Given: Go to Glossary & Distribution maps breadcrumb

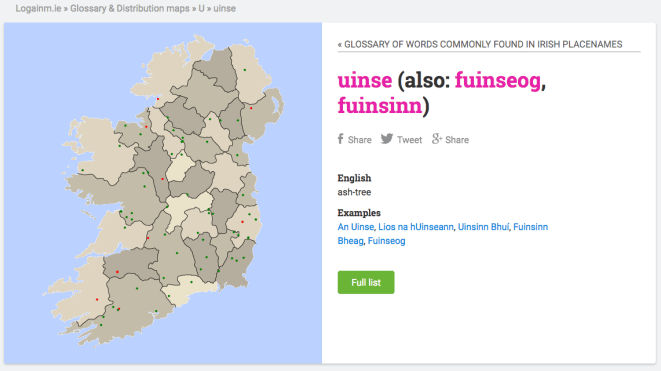Looking at the screenshot, I should [130, 8].
